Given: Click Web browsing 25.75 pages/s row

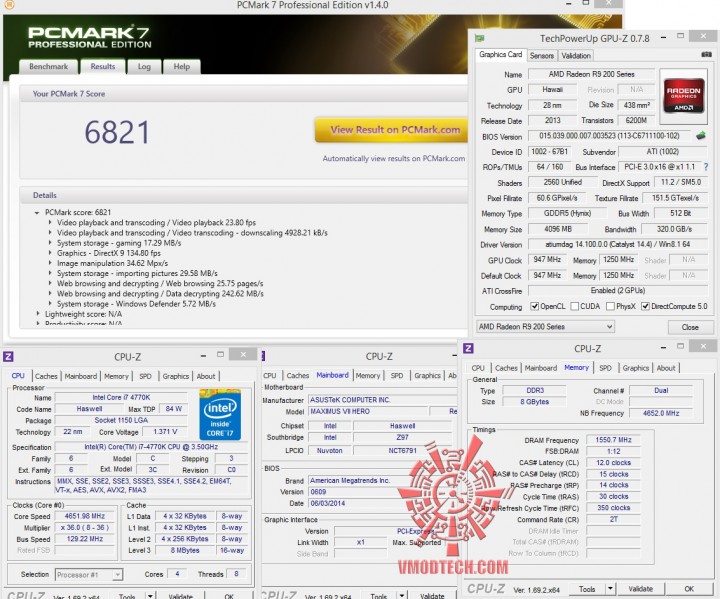Looking at the screenshot, I should [160, 283].
